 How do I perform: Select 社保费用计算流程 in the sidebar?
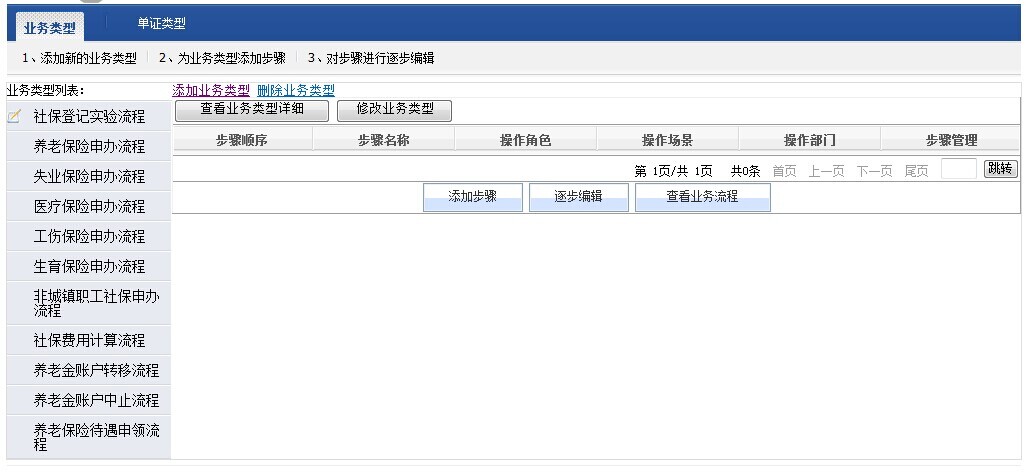[x=89, y=341]
